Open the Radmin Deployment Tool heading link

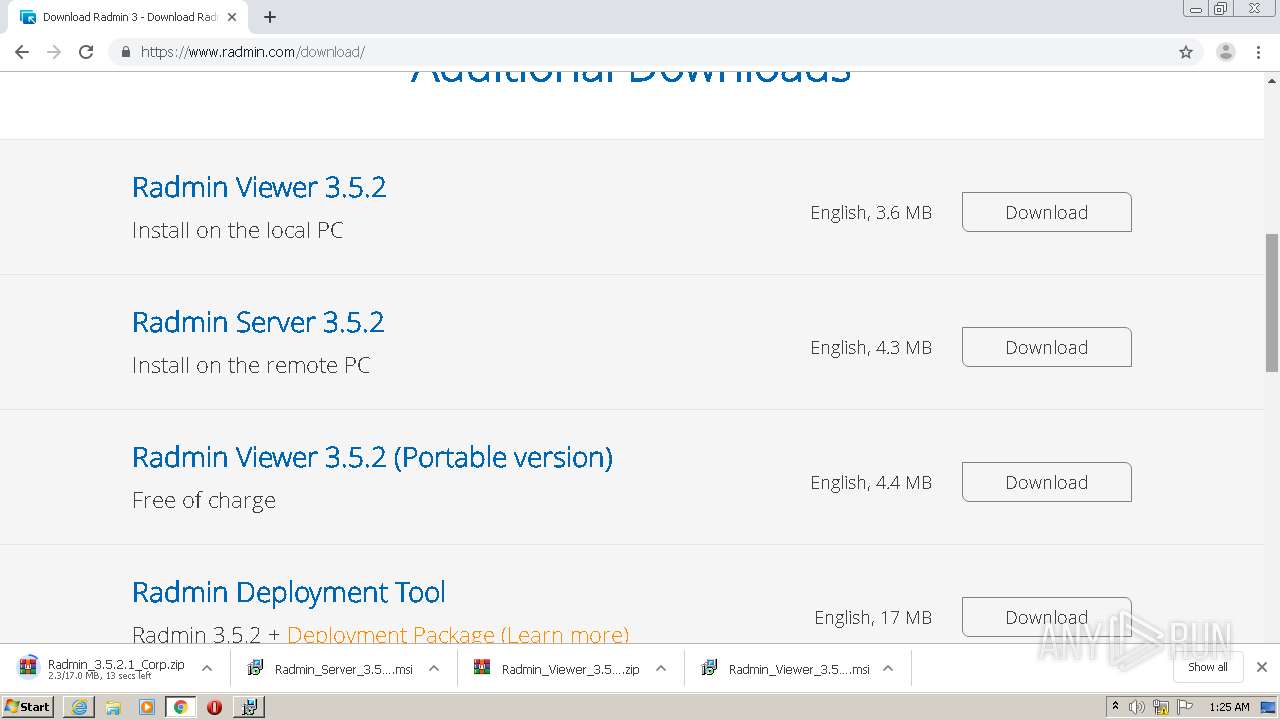[x=289, y=592]
